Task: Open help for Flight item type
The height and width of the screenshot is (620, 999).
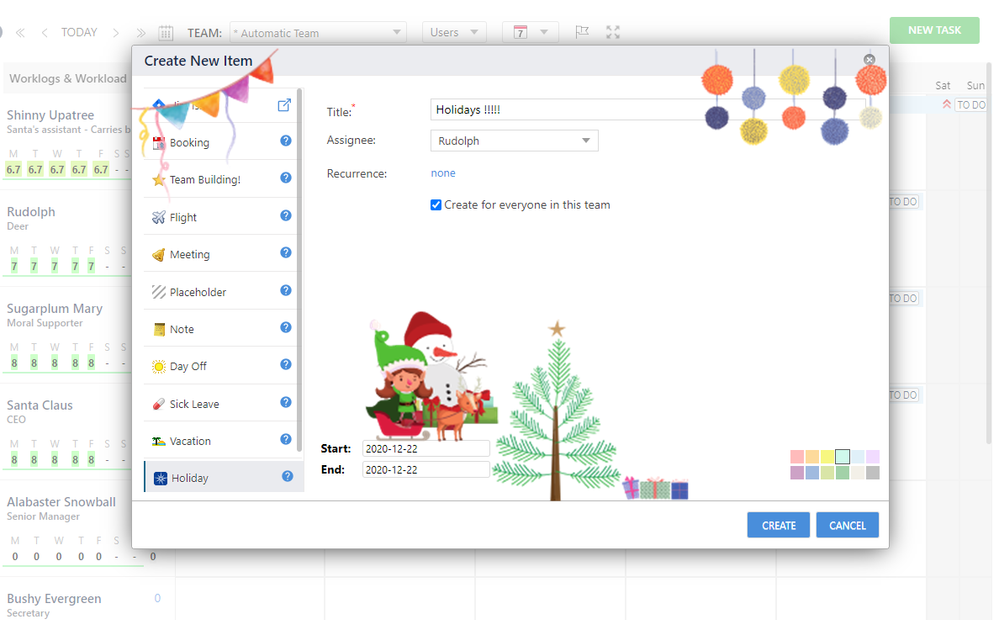Action: [286, 215]
